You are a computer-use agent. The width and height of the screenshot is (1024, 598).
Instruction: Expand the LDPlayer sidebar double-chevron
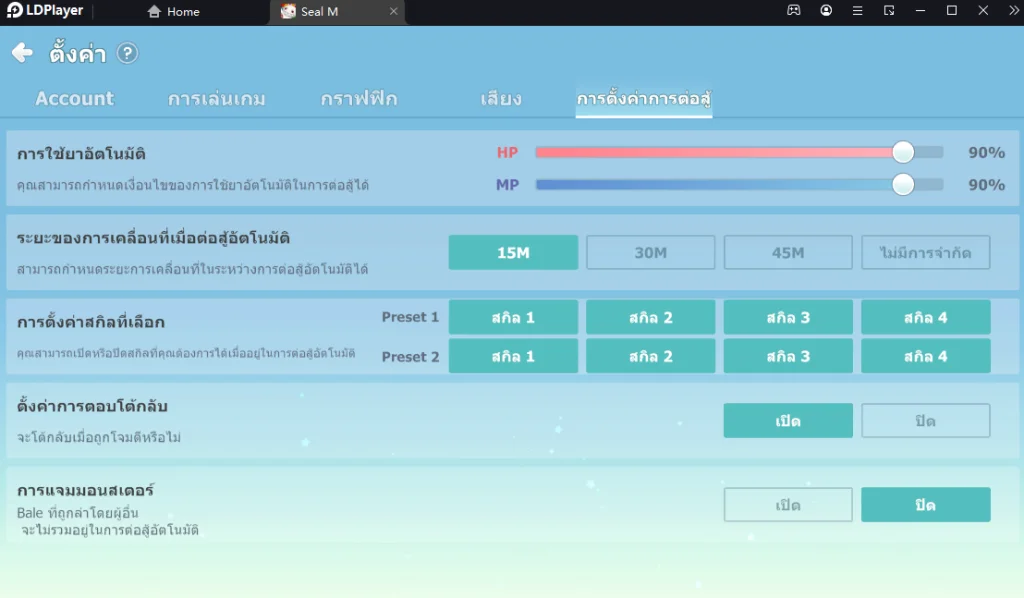[1014, 10]
